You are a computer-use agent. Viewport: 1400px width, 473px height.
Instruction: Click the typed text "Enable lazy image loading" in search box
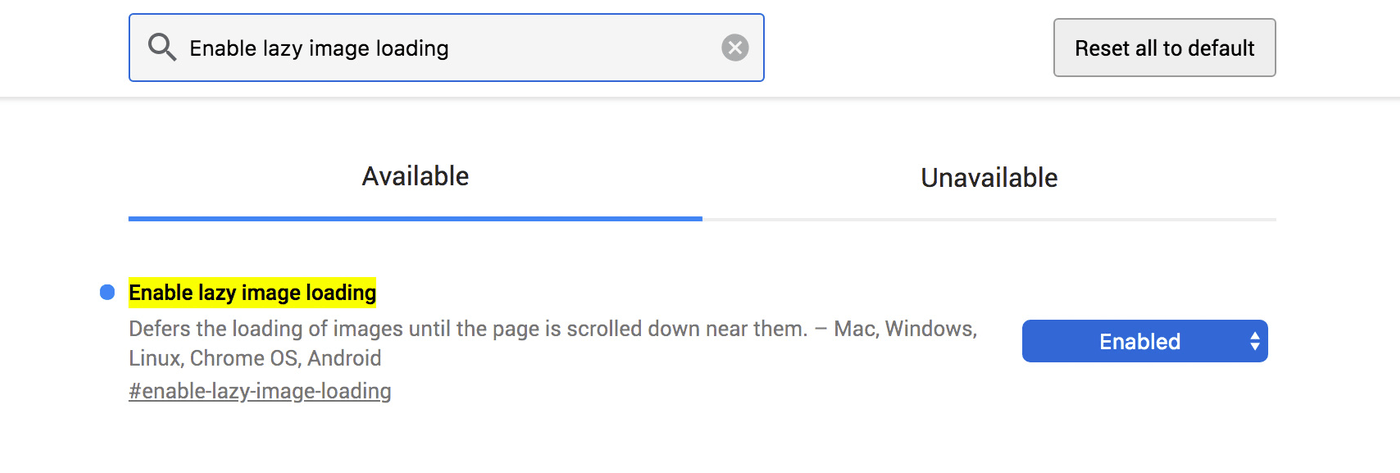(x=319, y=48)
